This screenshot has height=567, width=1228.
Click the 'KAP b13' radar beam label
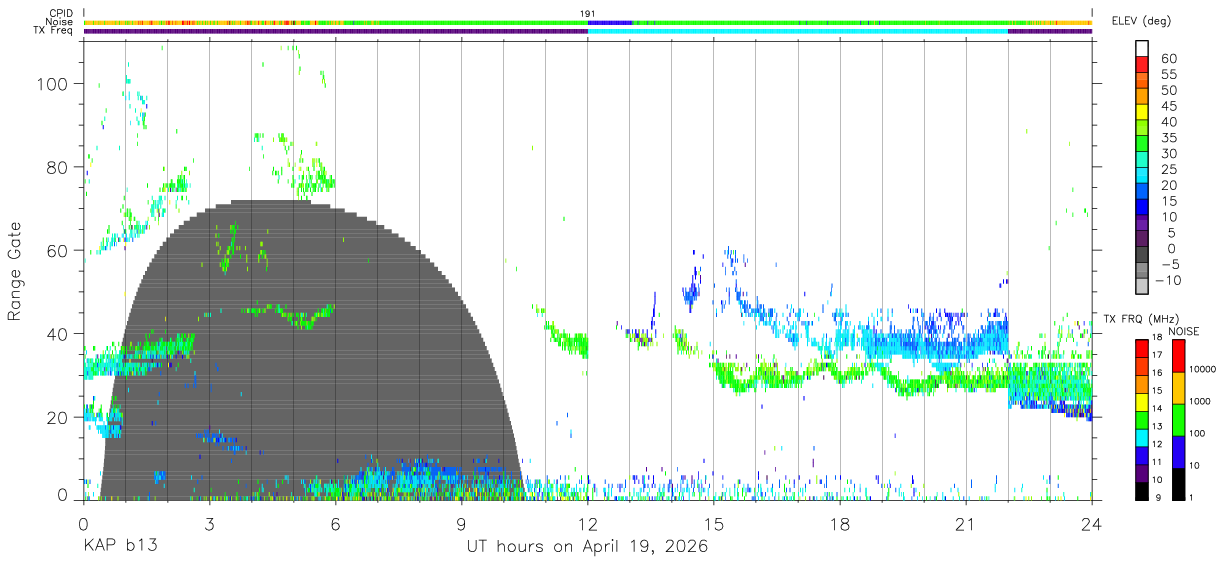coord(119,546)
